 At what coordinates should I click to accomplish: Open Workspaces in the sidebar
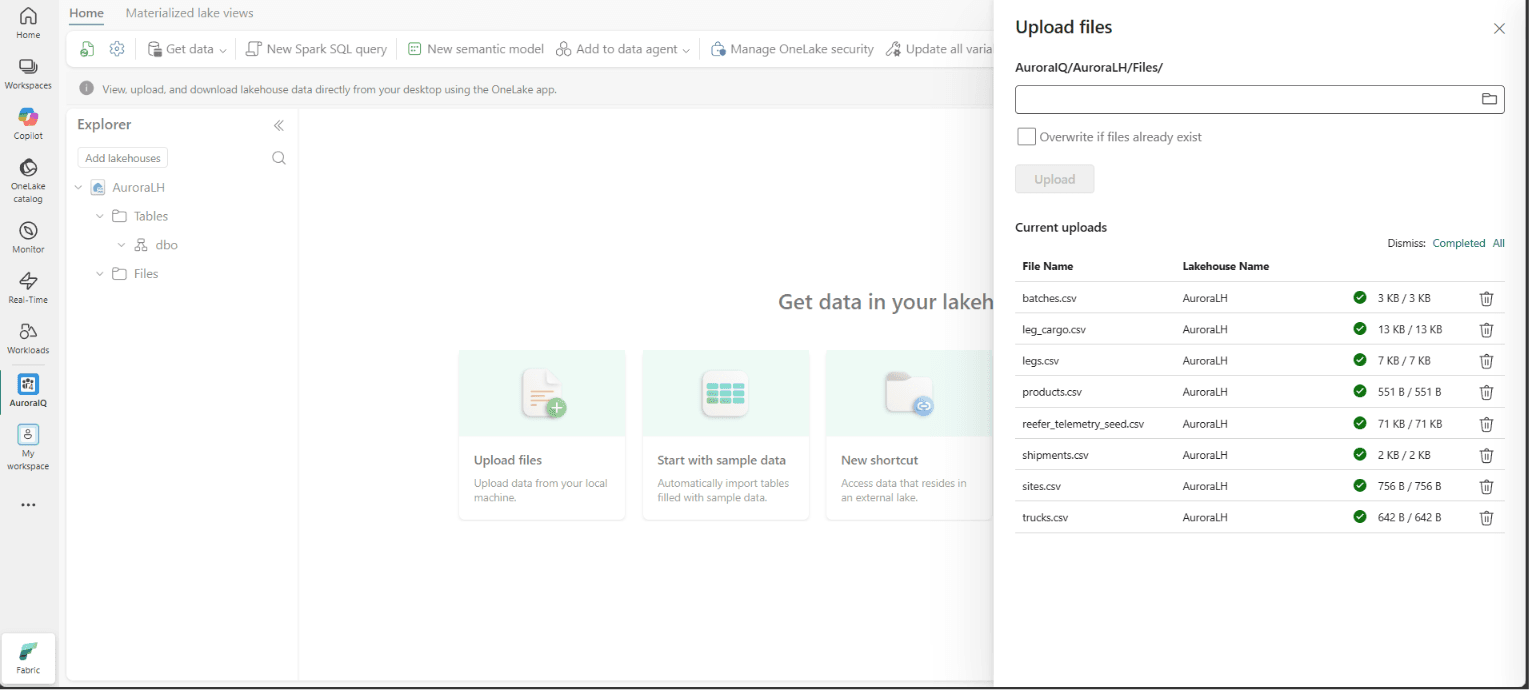pos(28,74)
